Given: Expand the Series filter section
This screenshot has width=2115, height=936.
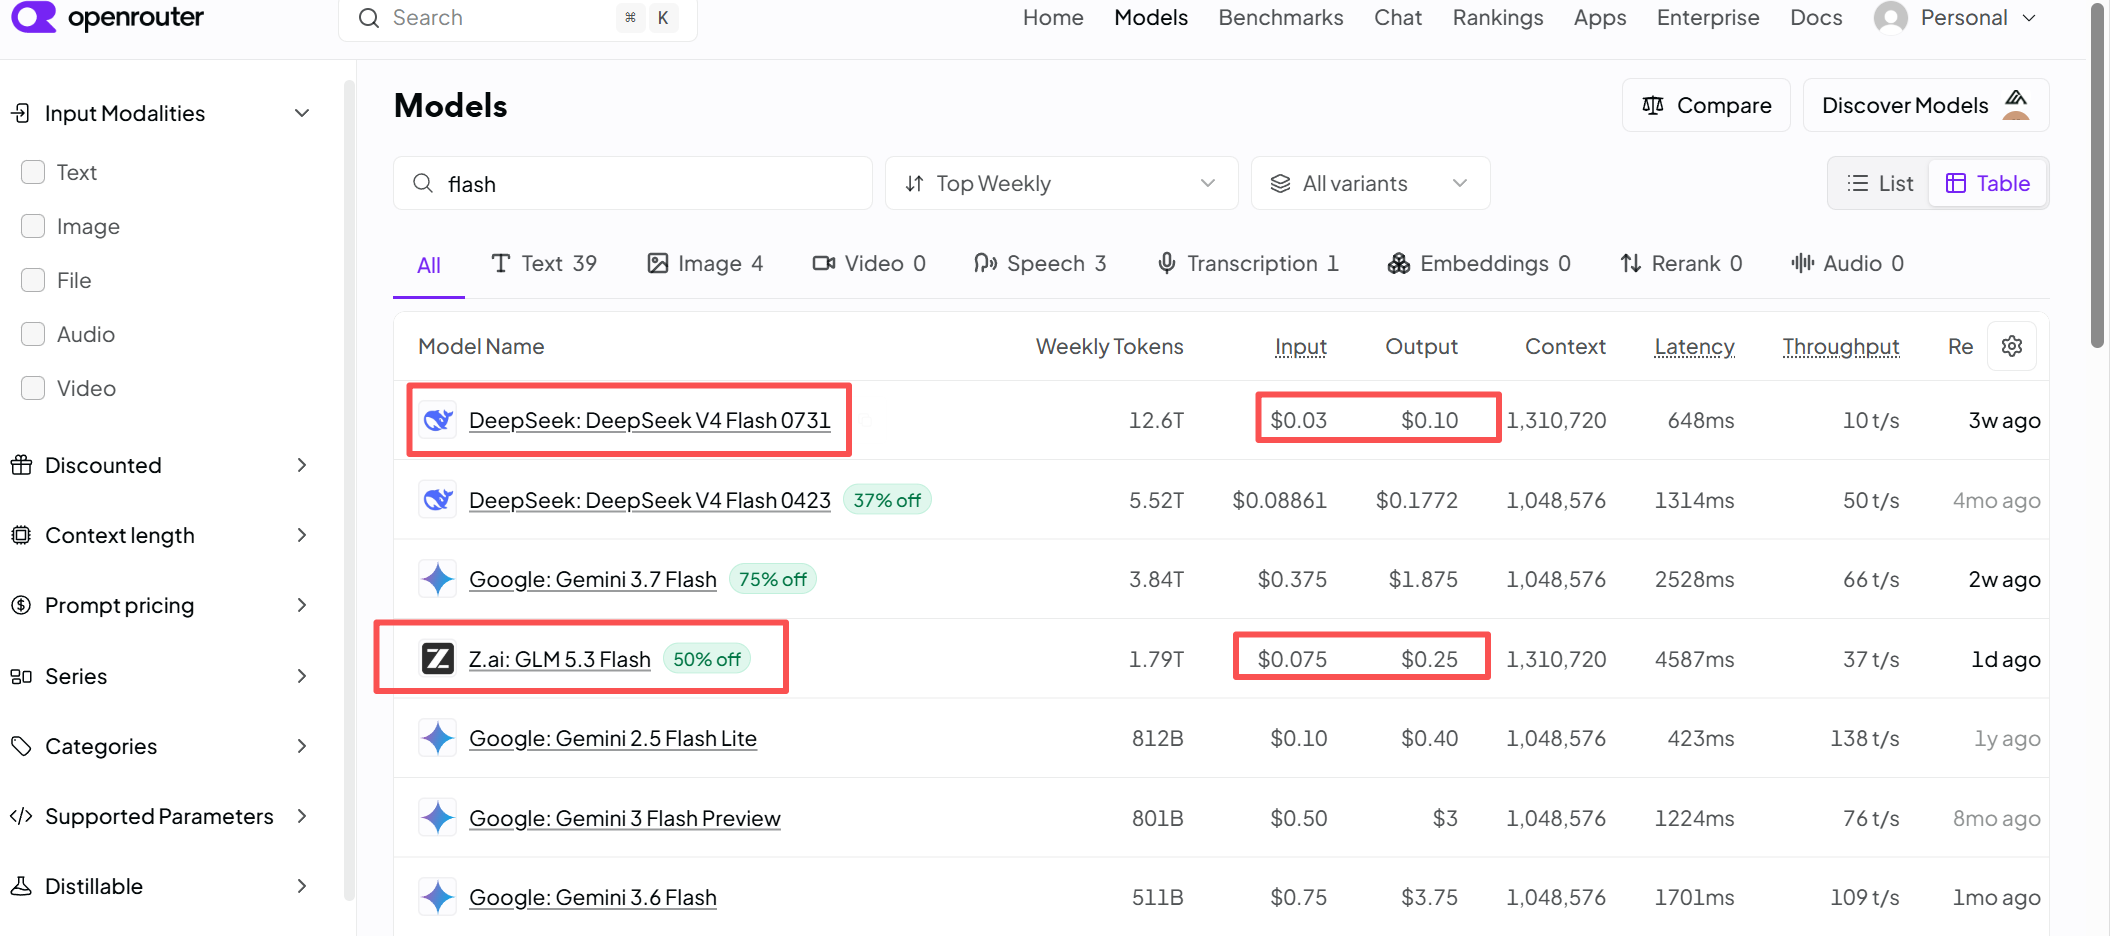Looking at the screenshot, I should (x=302, y=676).
